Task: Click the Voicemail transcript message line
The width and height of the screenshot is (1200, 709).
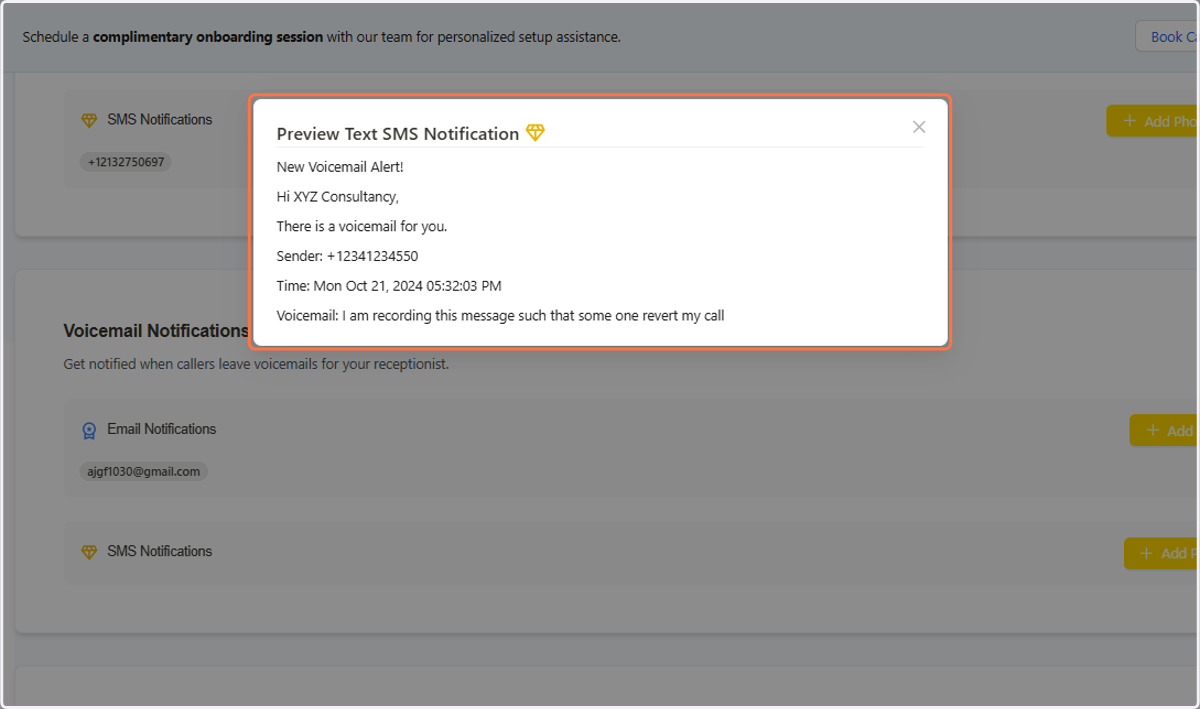Action: pos(500,316)
